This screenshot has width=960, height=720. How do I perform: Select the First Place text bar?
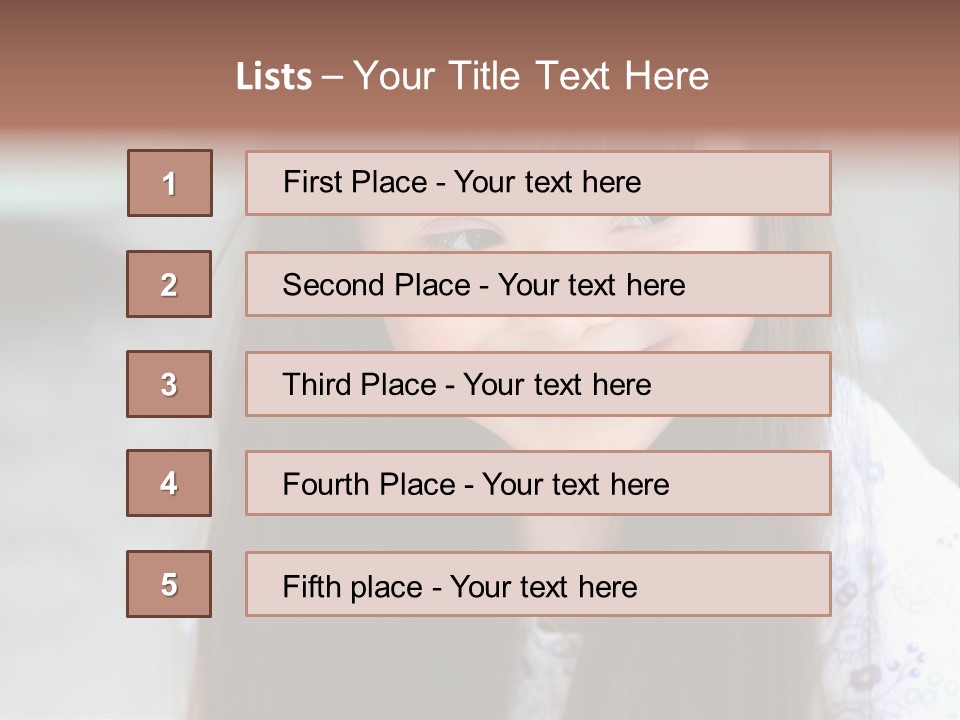click(538, 183)
